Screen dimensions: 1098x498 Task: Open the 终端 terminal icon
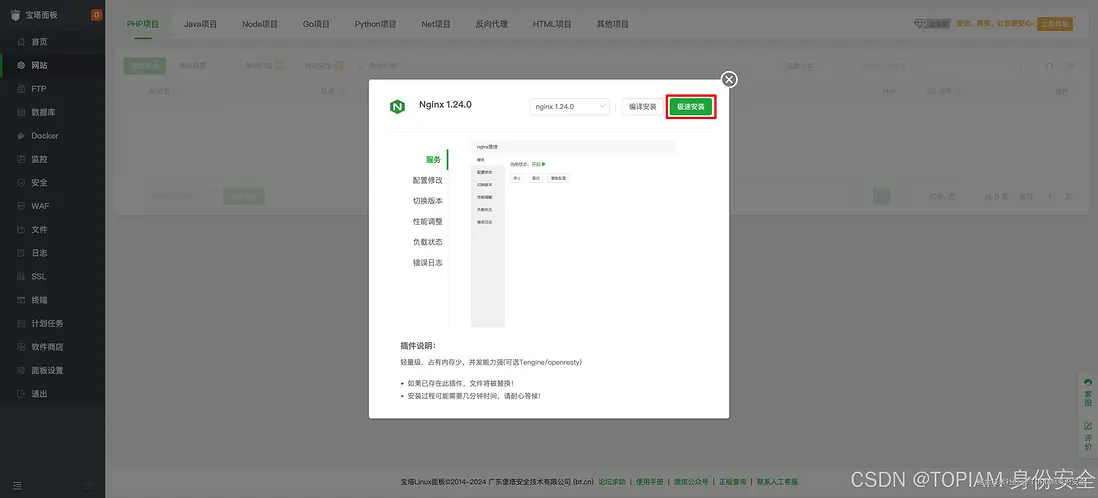(x=20, y=300)
